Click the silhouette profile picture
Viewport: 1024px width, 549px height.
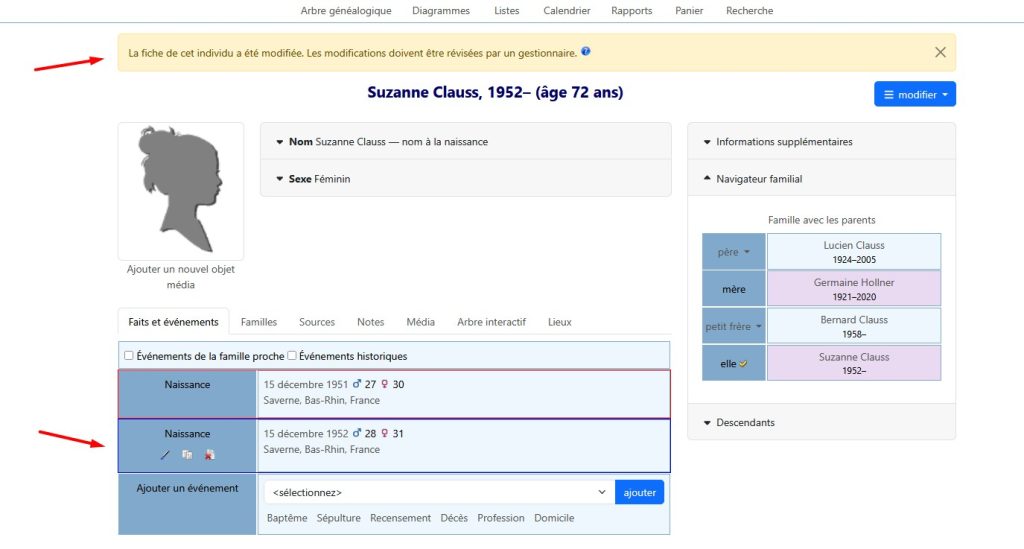(180, 191)
